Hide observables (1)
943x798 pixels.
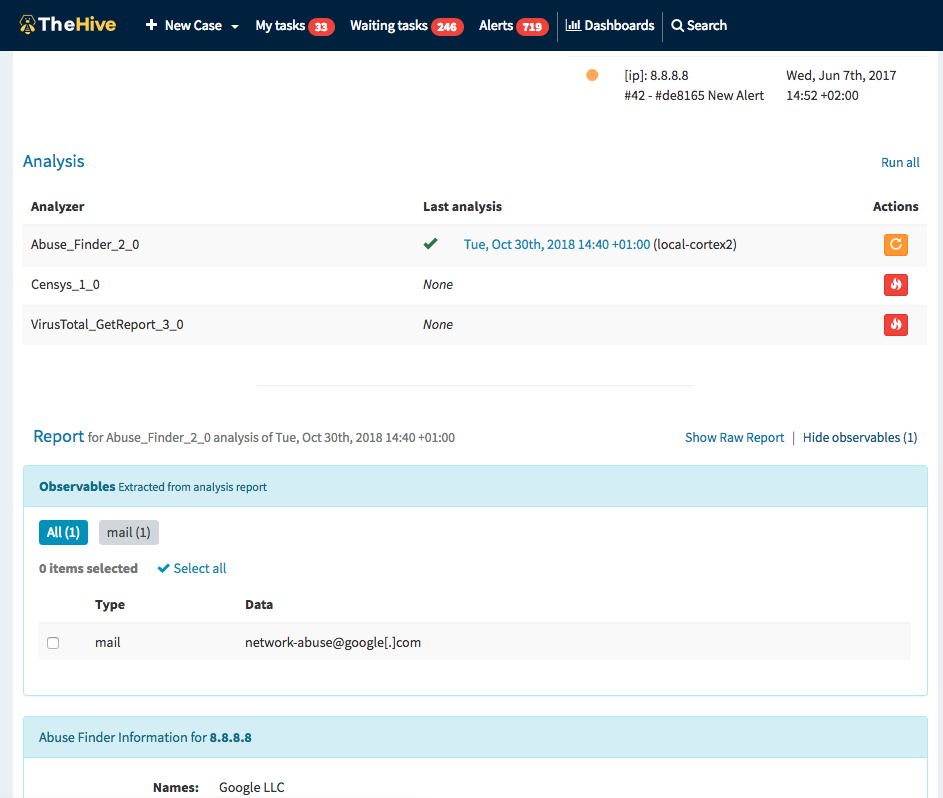pyautogui.click(x=860, y=438)
